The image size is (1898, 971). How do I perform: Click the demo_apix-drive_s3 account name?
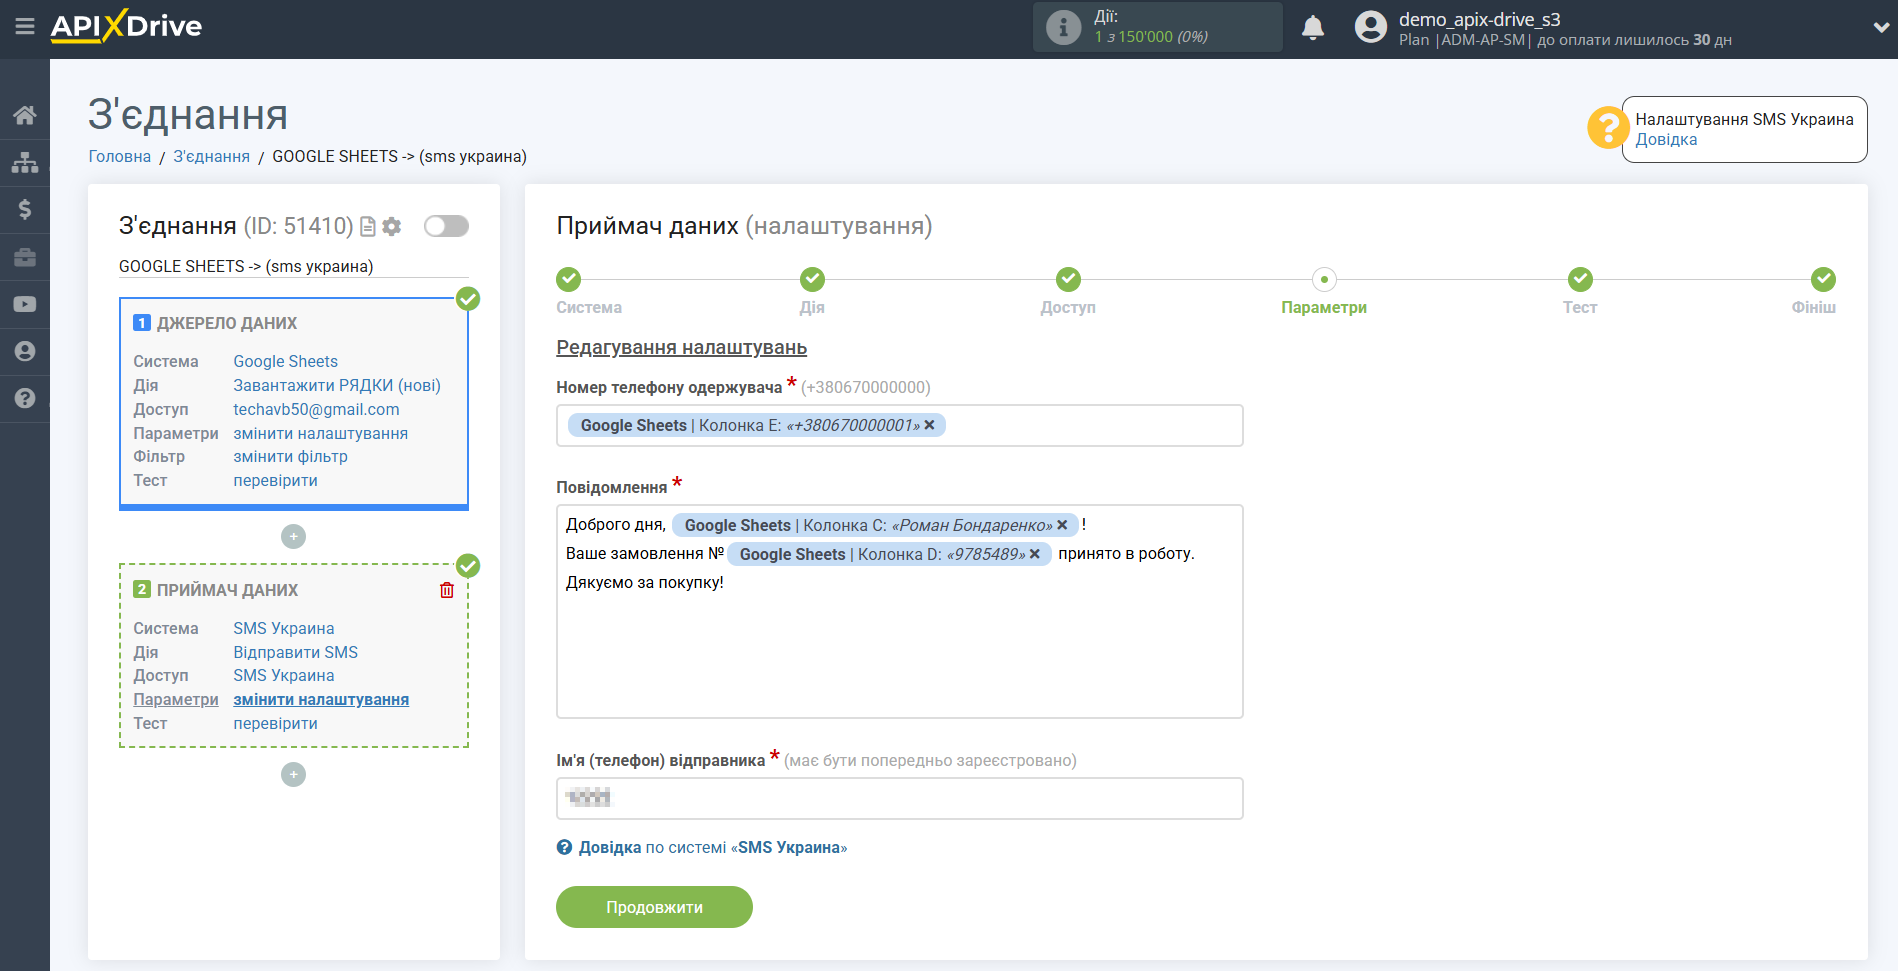1480,19
